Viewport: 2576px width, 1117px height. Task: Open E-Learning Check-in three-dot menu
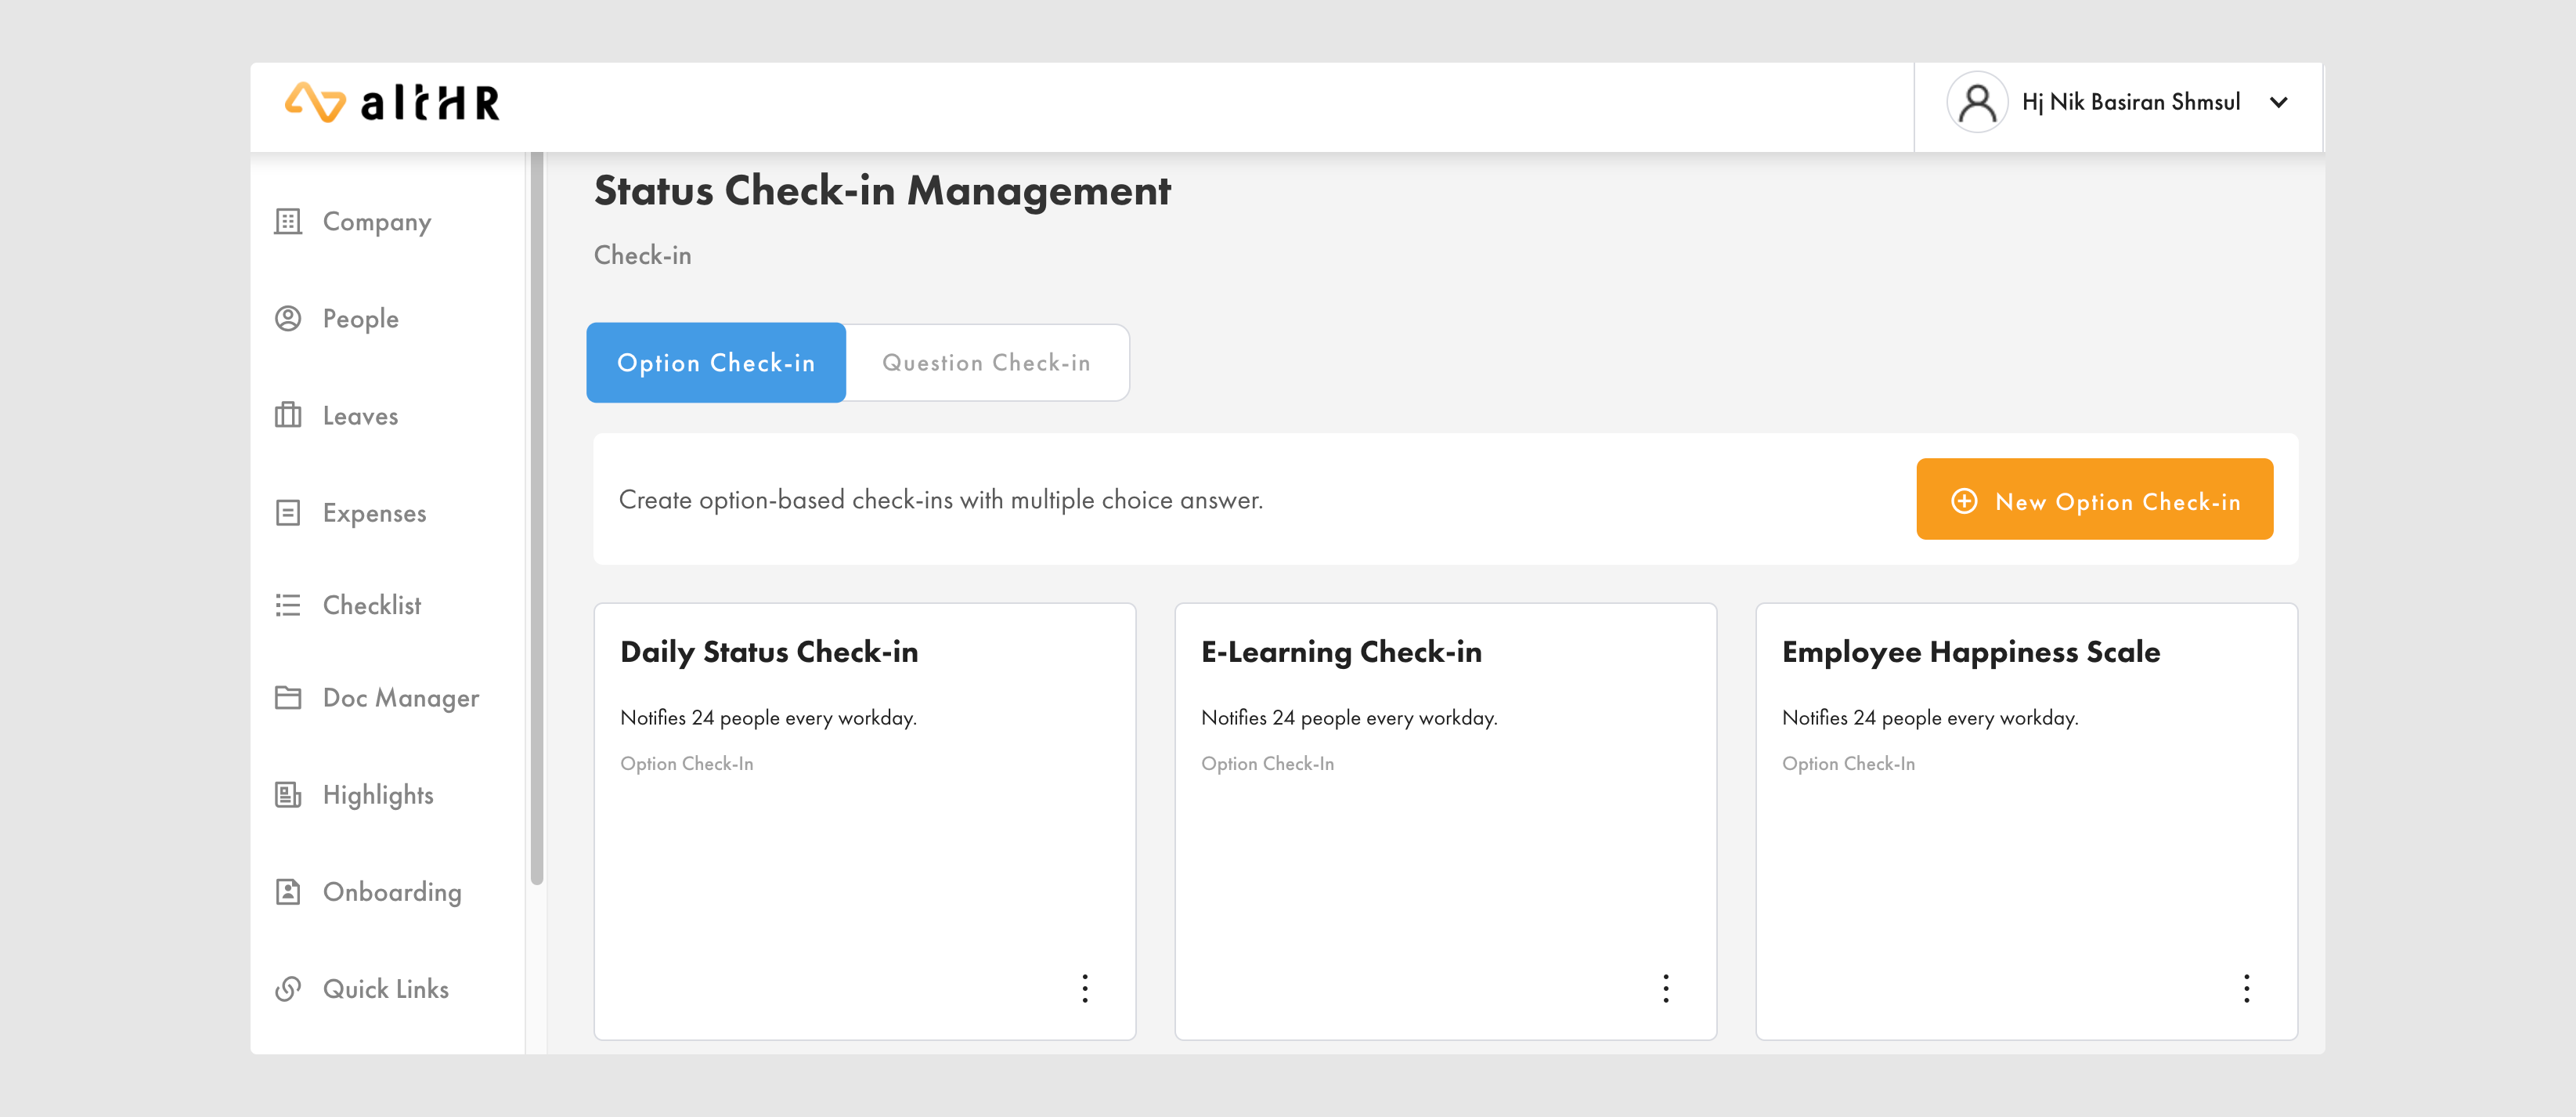1666,988
